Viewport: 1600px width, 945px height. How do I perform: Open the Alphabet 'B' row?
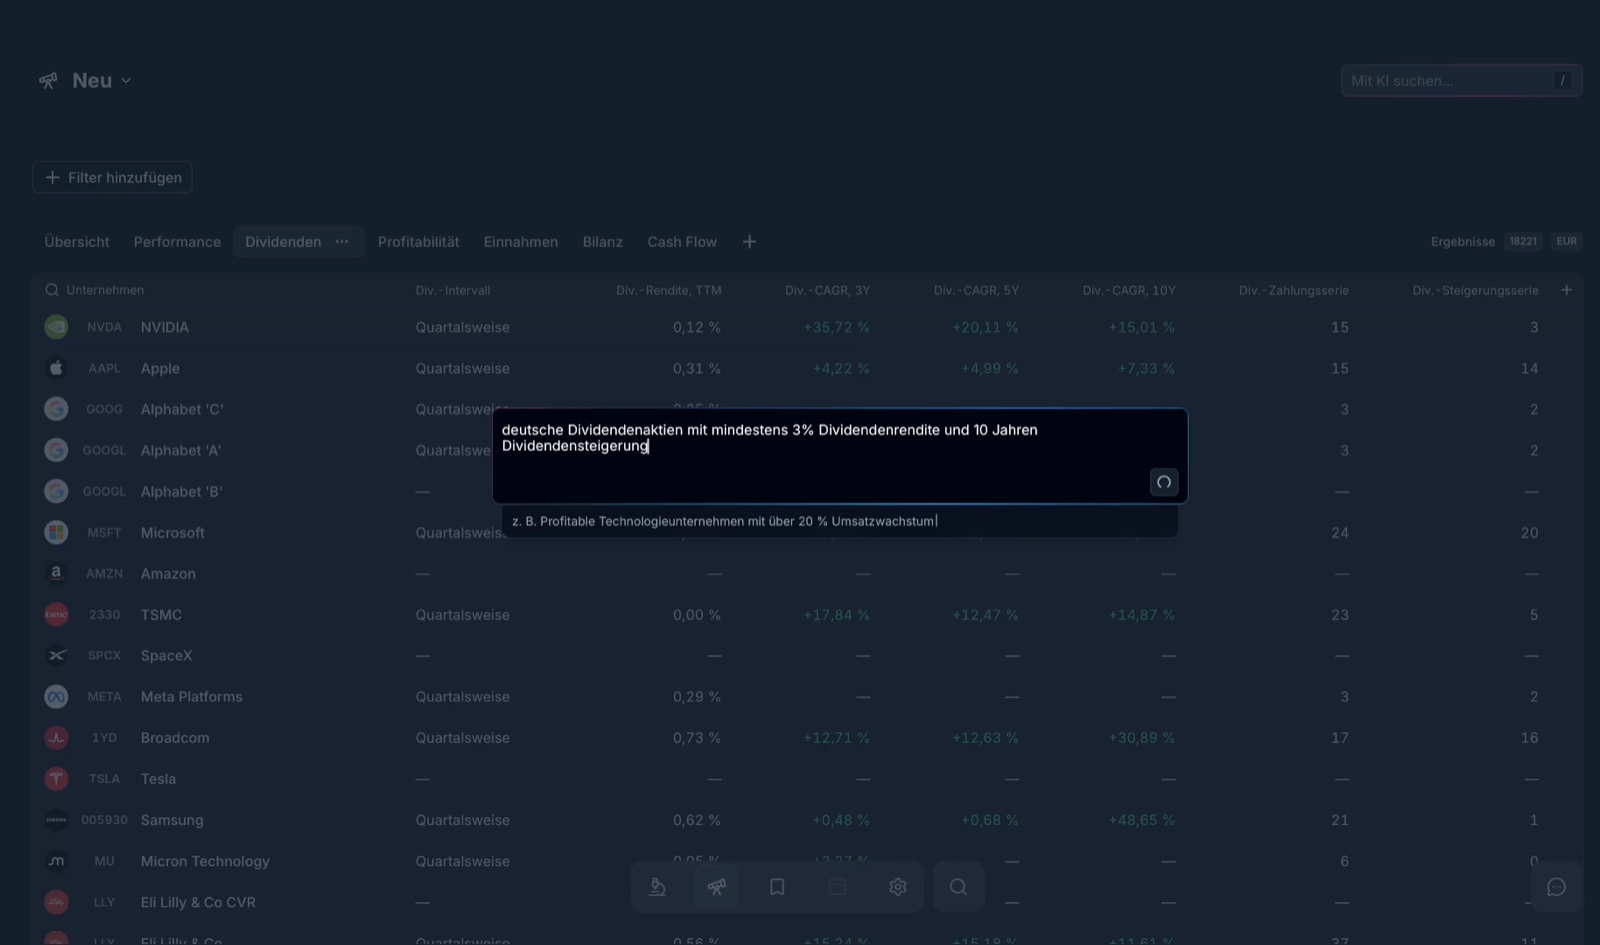point(807,492)
